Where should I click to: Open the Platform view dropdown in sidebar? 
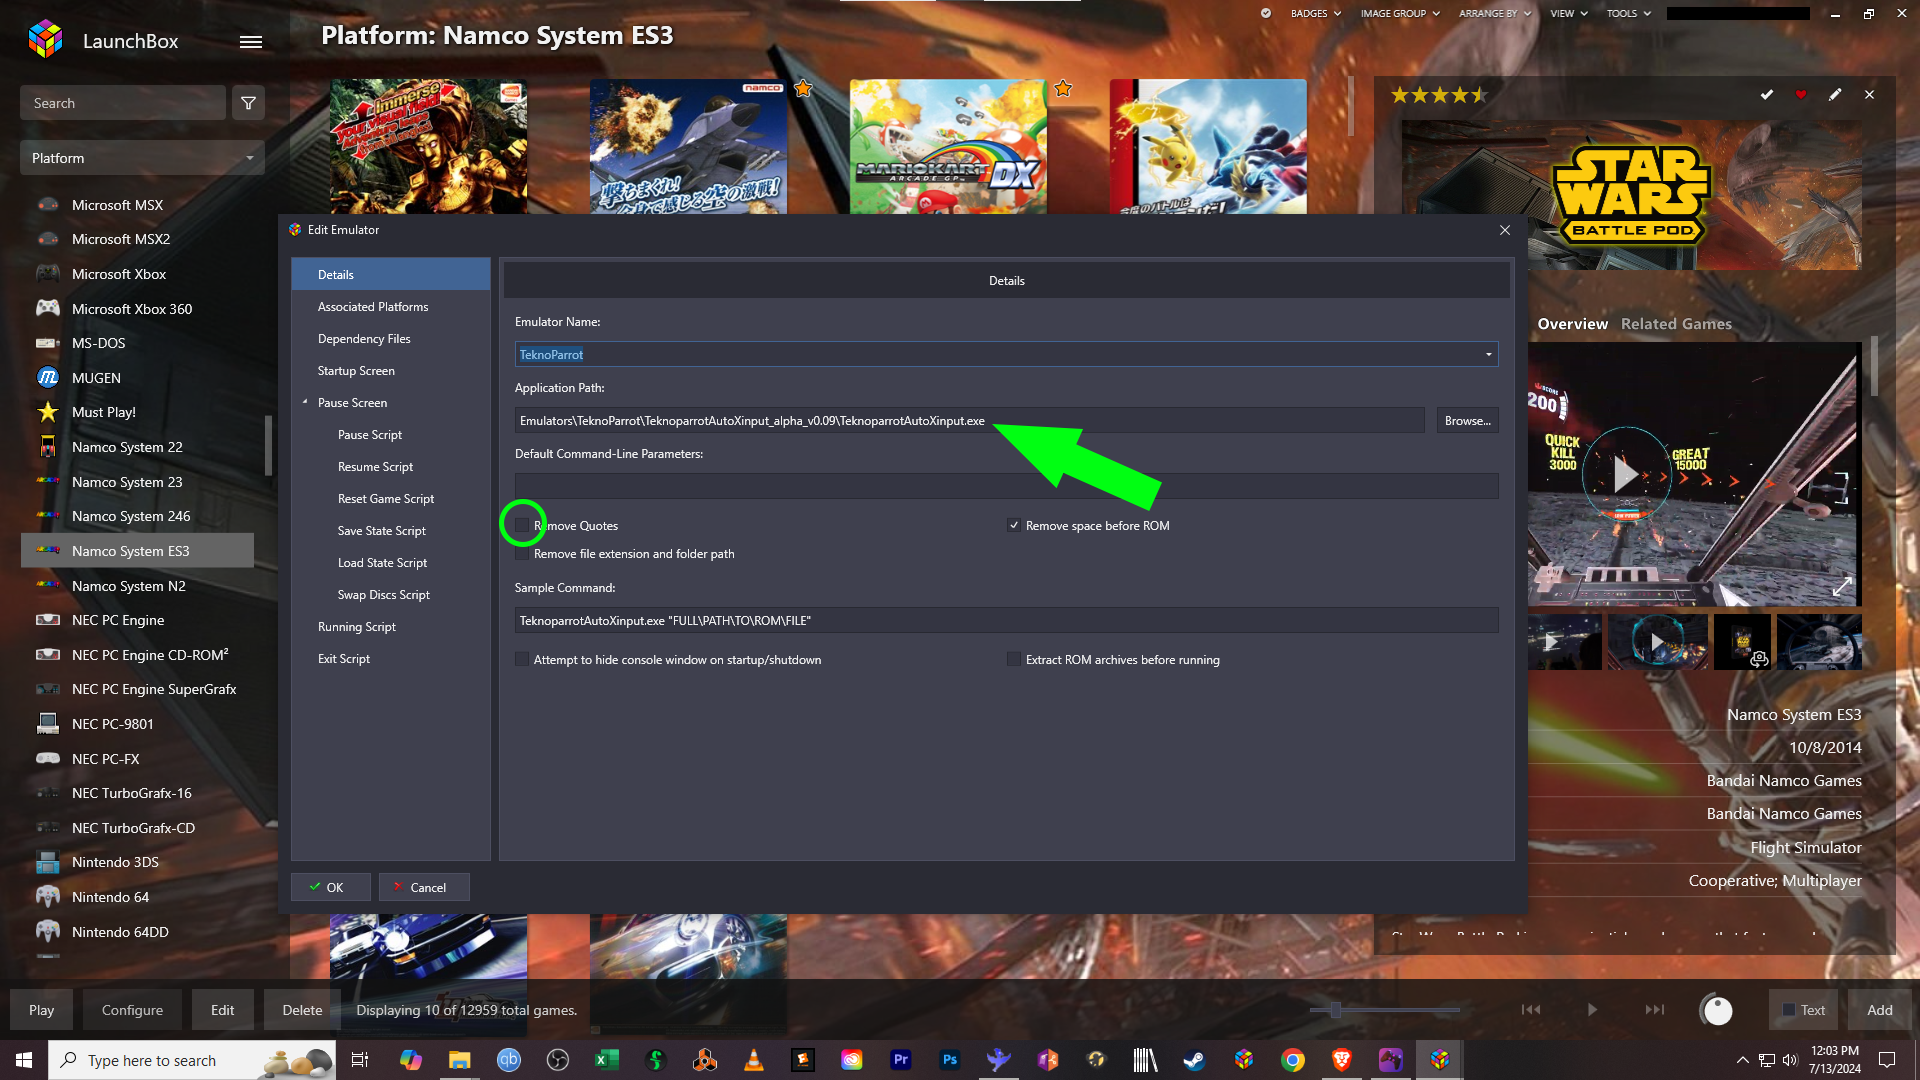coord(142,158)
